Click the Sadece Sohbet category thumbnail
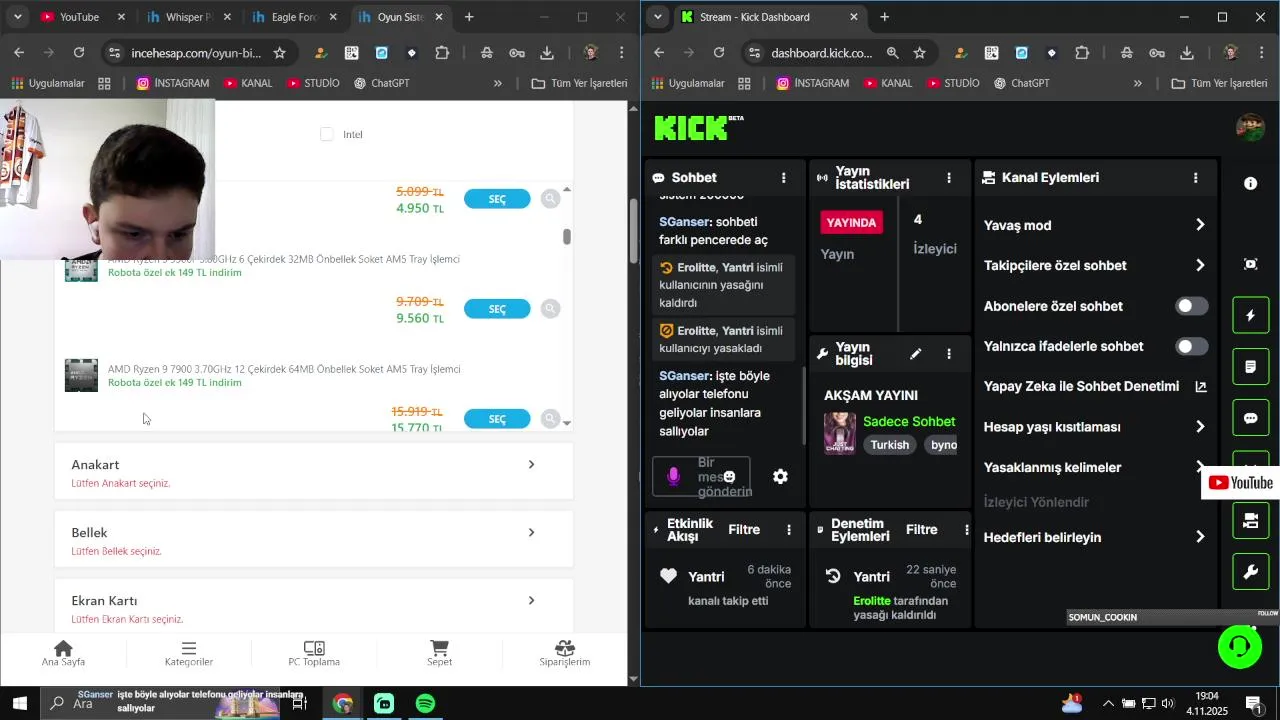 coord(840,433)
